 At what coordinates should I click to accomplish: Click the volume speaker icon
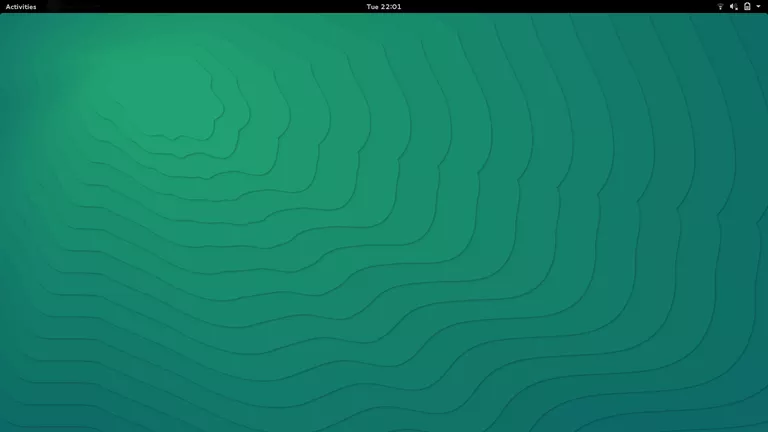pos(734,6)
